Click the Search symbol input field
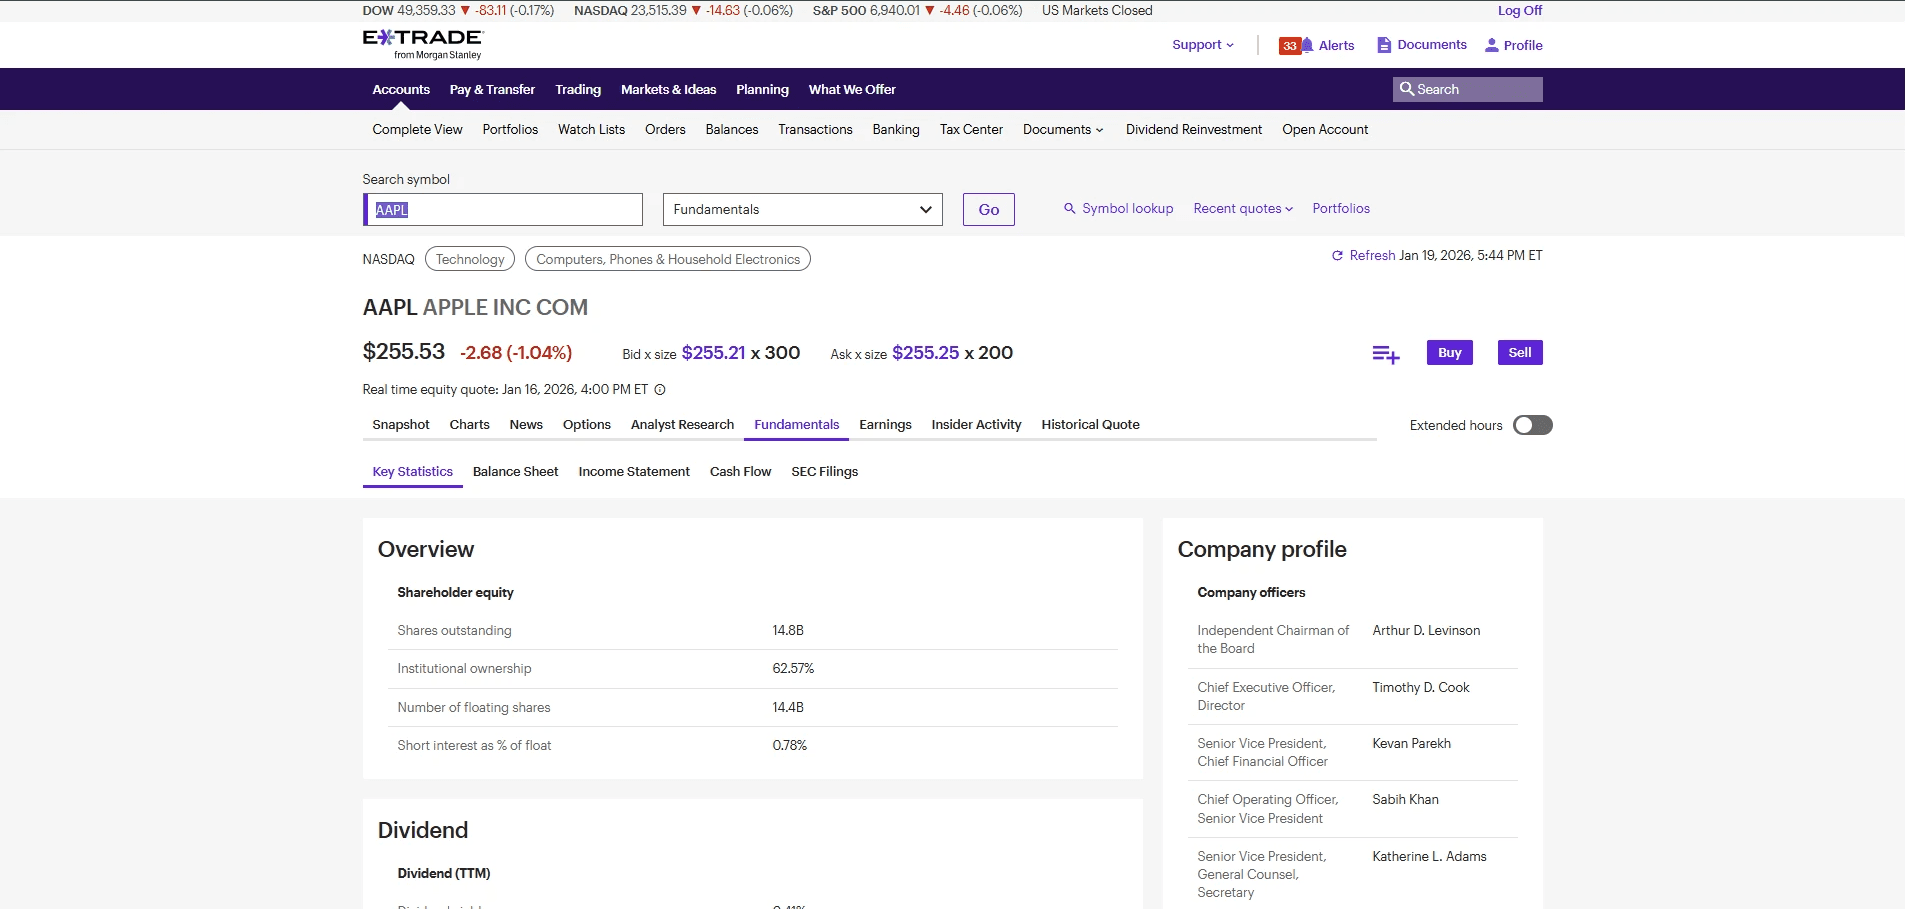Screen dimensions: 1905x909 pos(503,209)
